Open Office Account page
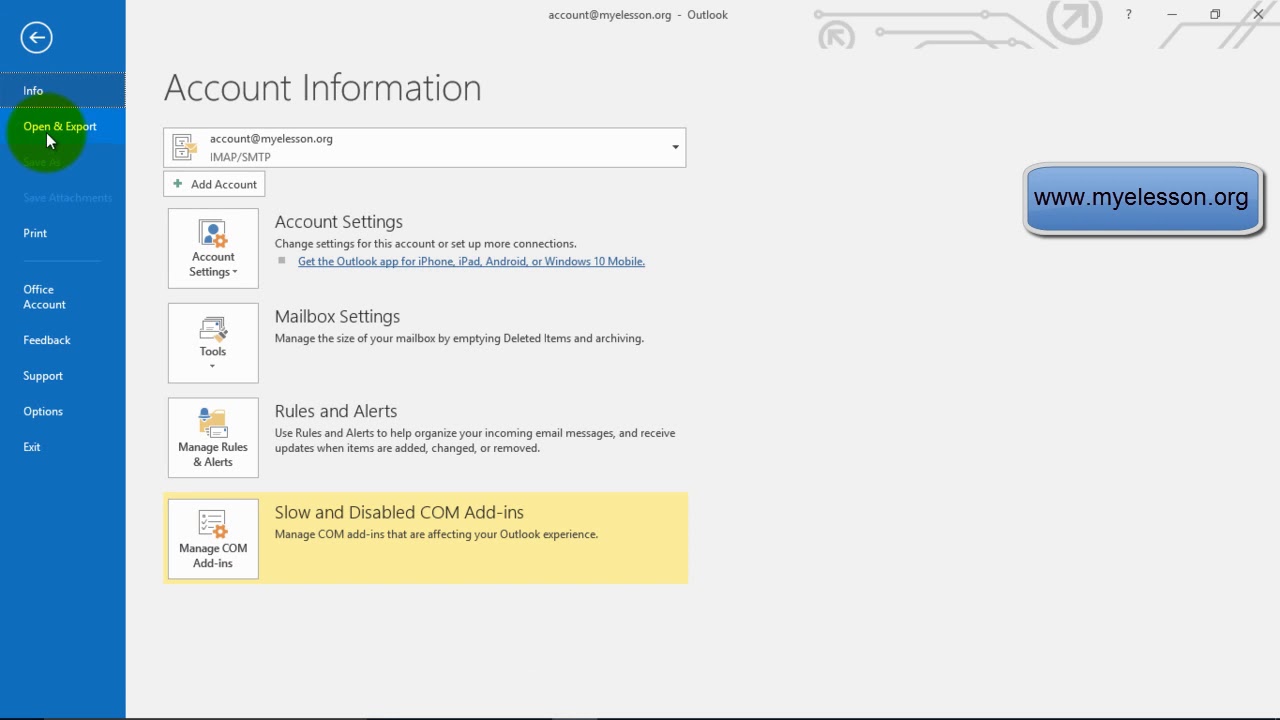Image resolution: width=1280 pixels, height=720 pixels. (x=44, y=297)
